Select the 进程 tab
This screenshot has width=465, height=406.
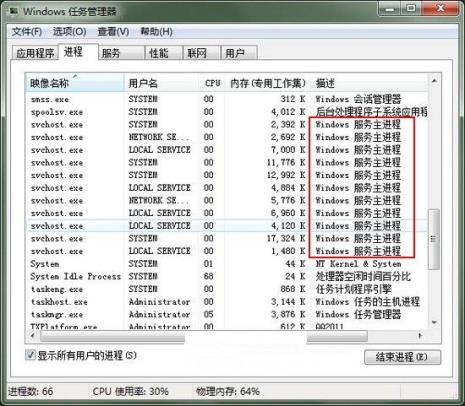(x=78, y=52)
